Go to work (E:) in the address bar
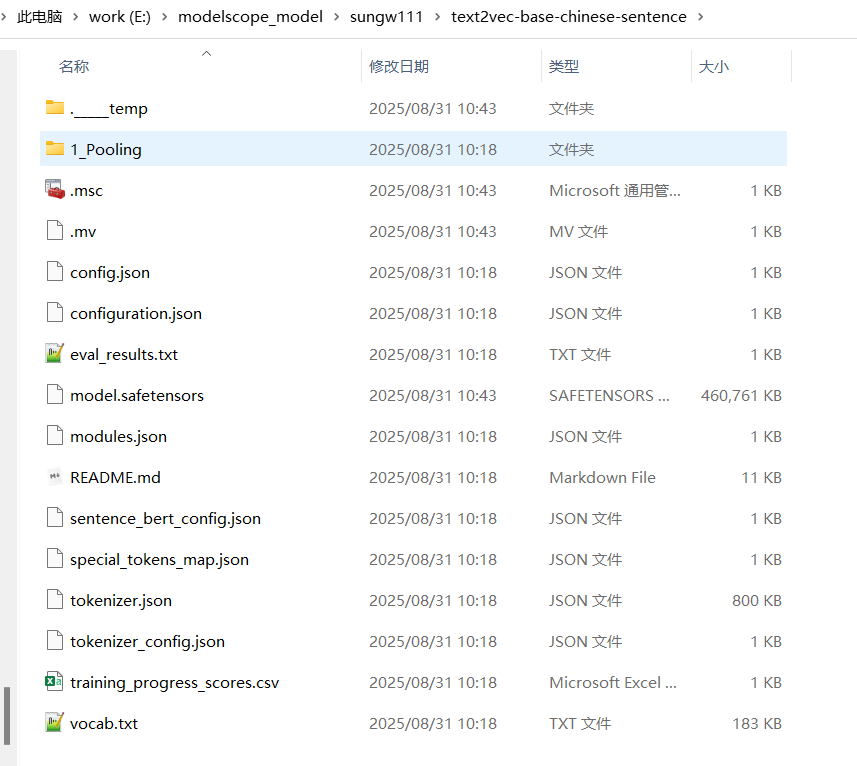The image size is (857, 766). 120,17
